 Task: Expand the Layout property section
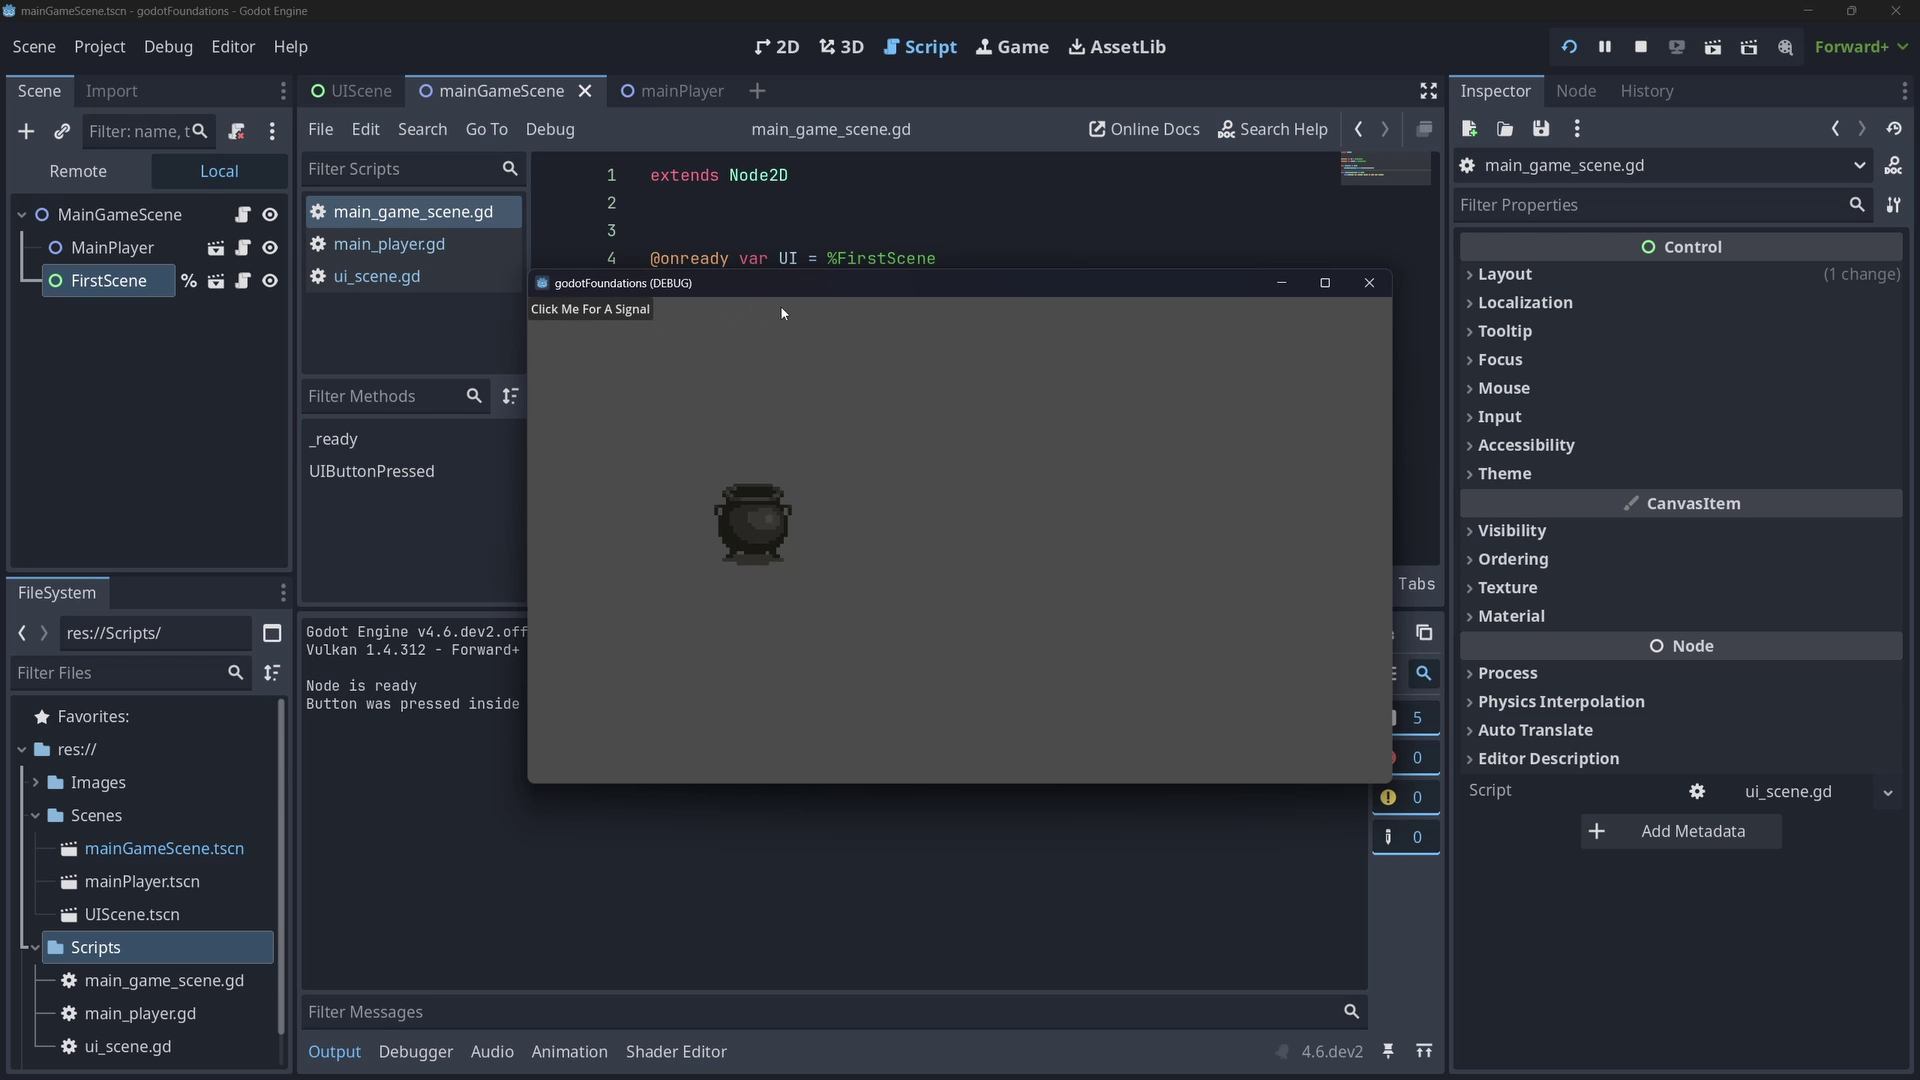tap(1504, 274)
